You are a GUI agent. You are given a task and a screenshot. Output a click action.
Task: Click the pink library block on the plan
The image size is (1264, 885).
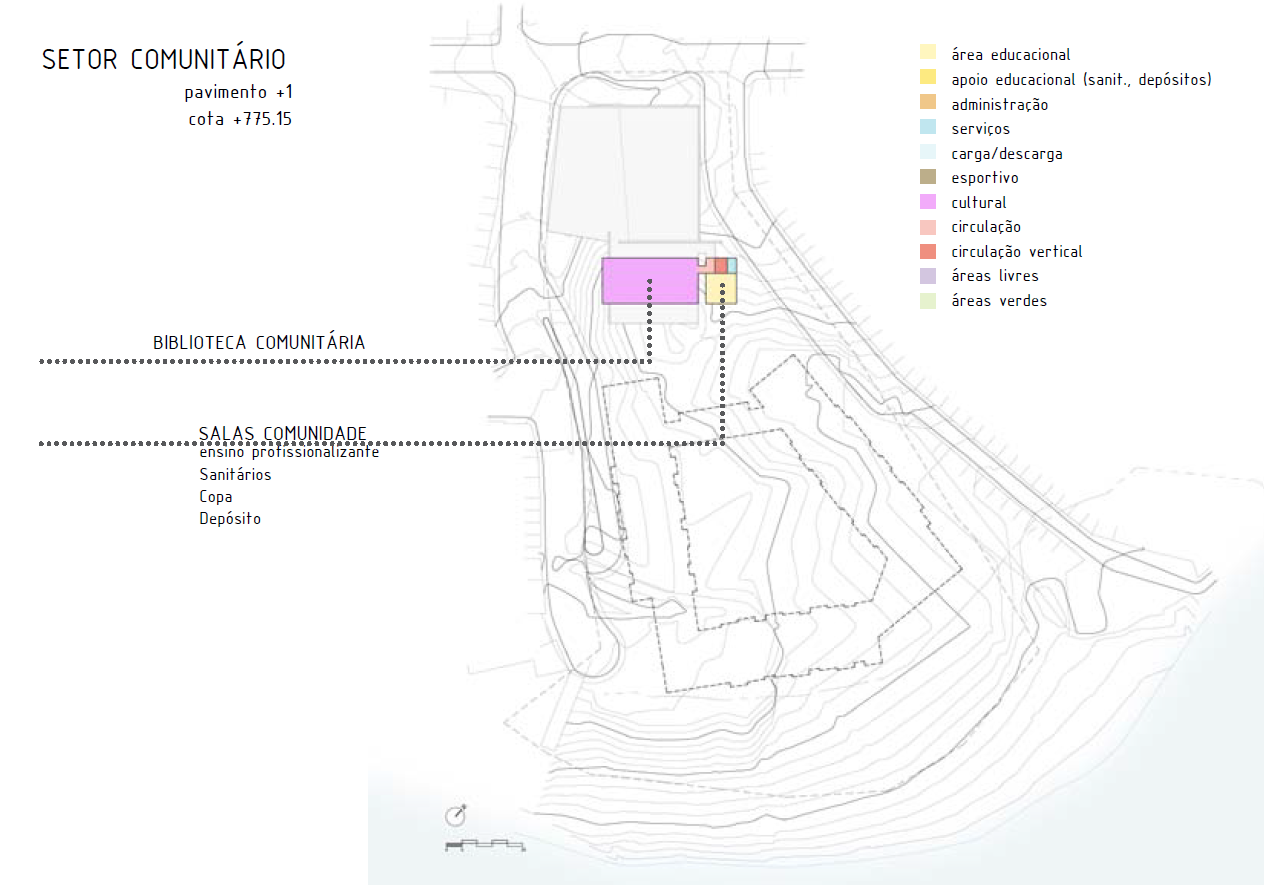tap(649, 280)
